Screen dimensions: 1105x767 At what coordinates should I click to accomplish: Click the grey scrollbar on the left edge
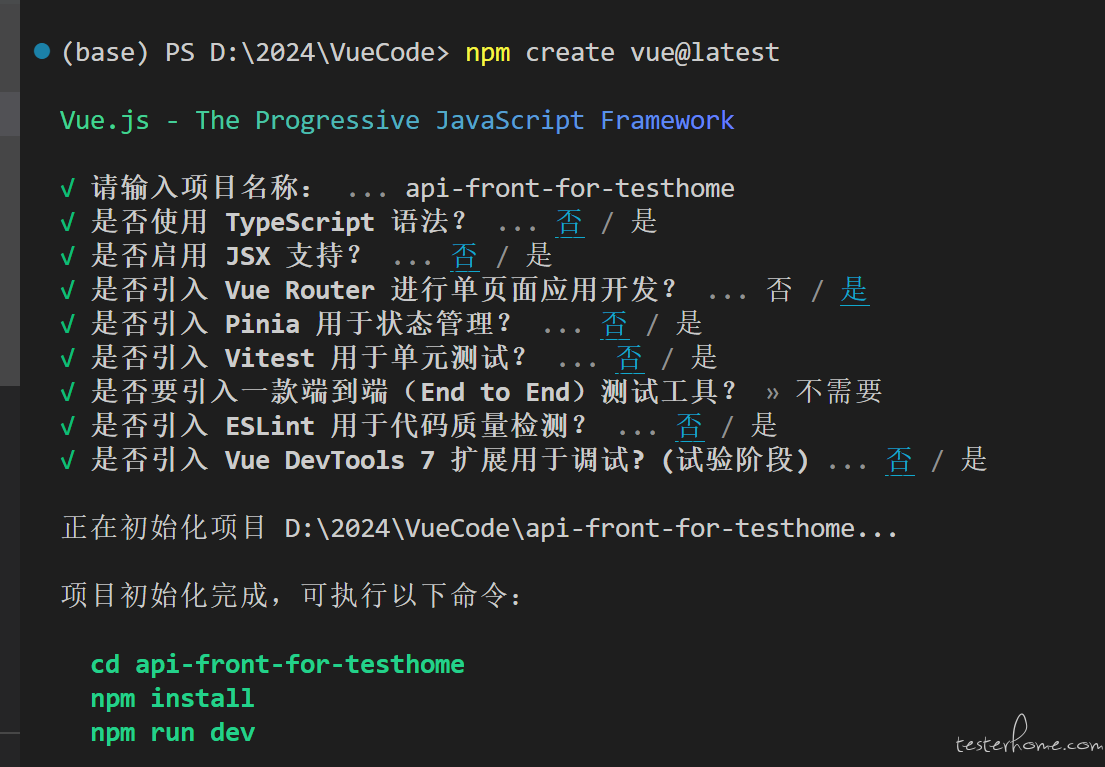pos(10,193)
